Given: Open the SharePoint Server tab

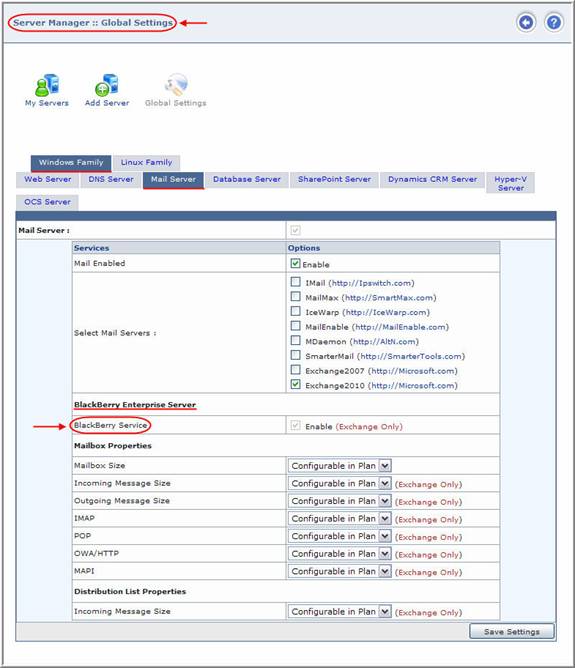Looking at the screenshot, I should click(x=334, y=179).
